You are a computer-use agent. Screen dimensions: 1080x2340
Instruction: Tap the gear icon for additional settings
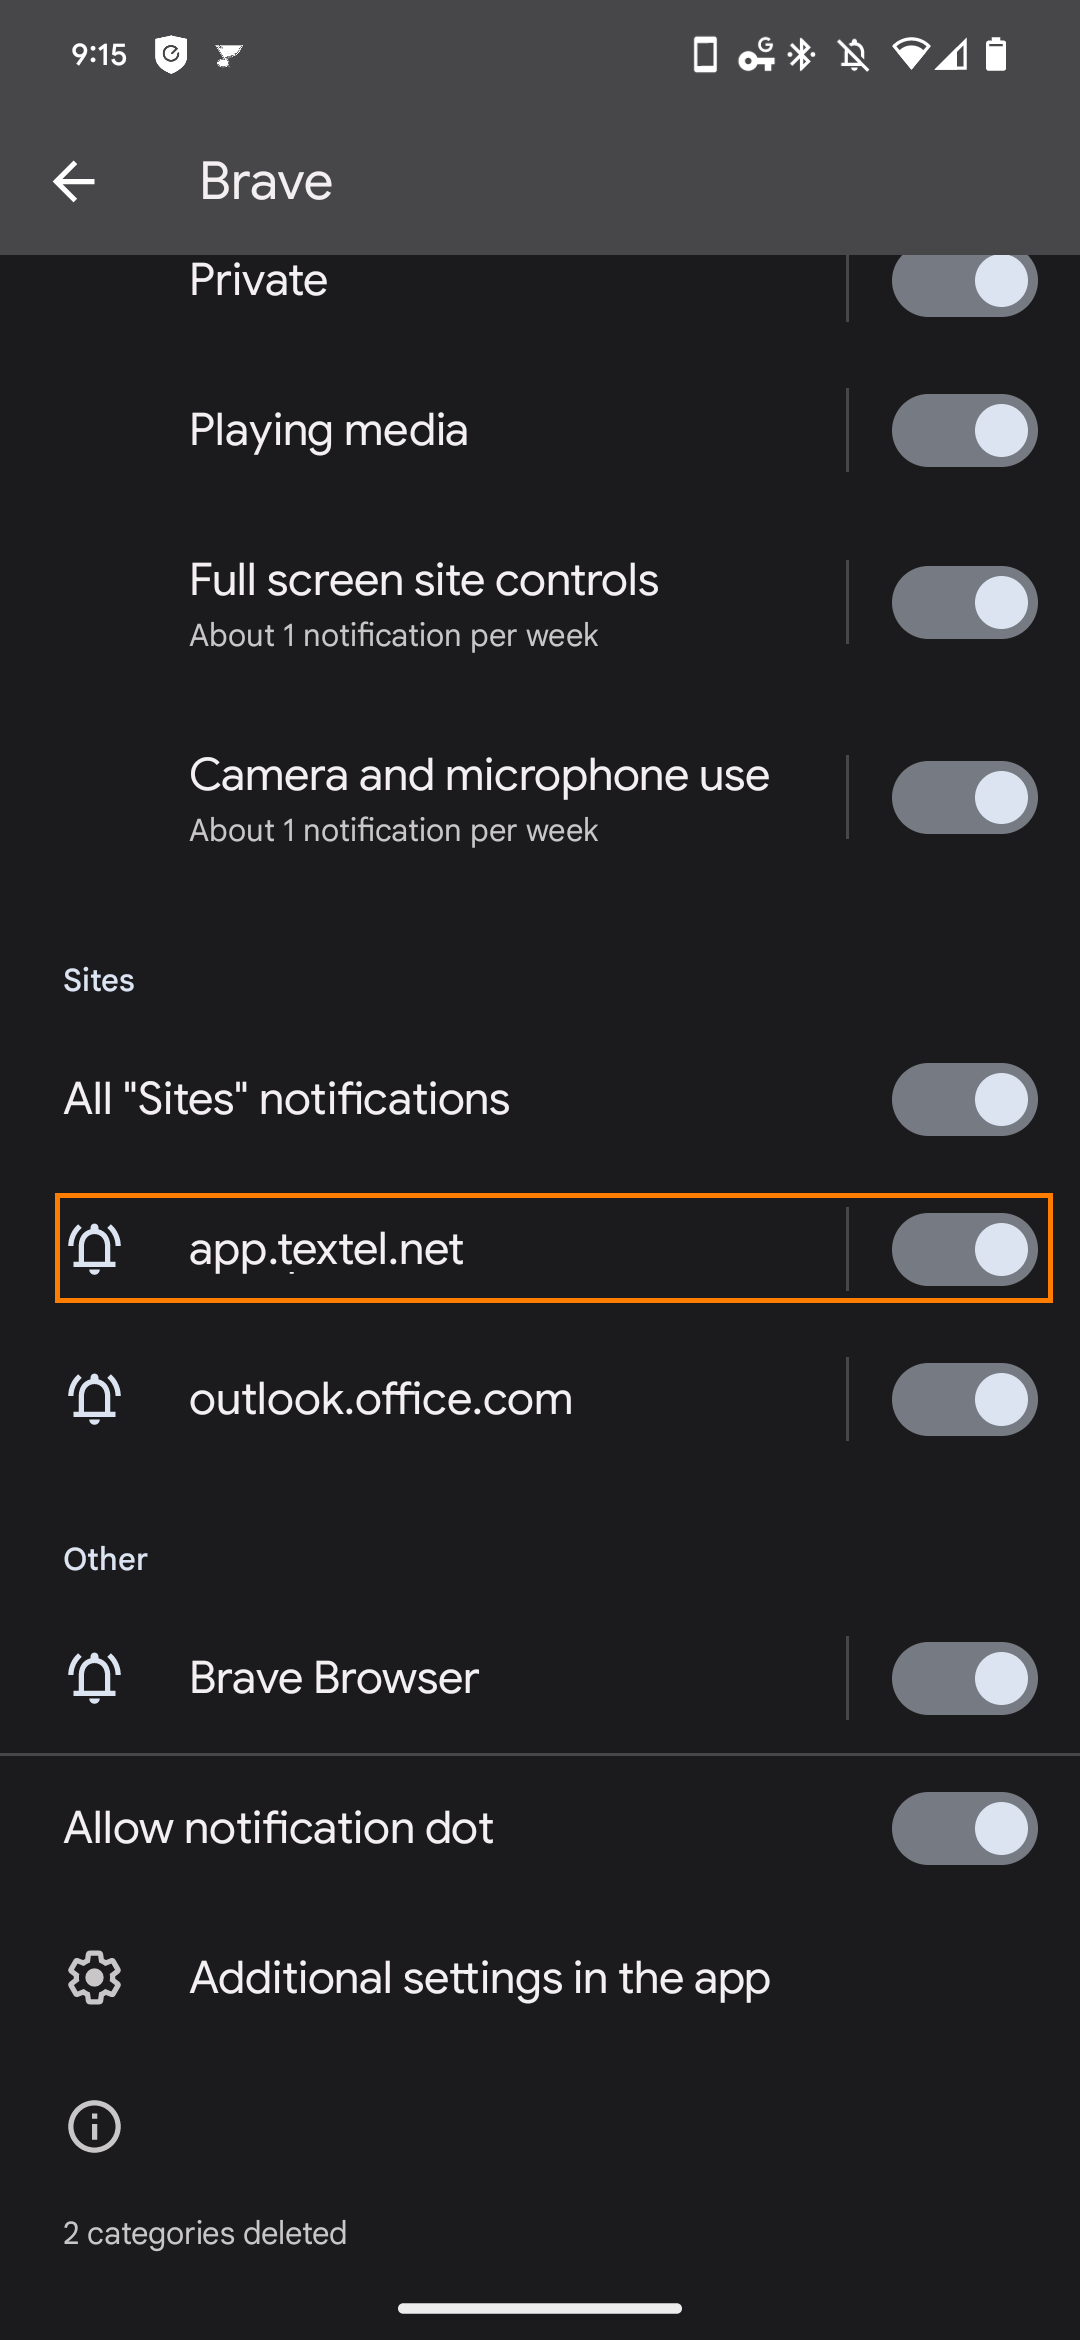pyautogui.click(x=95, y=1978)
